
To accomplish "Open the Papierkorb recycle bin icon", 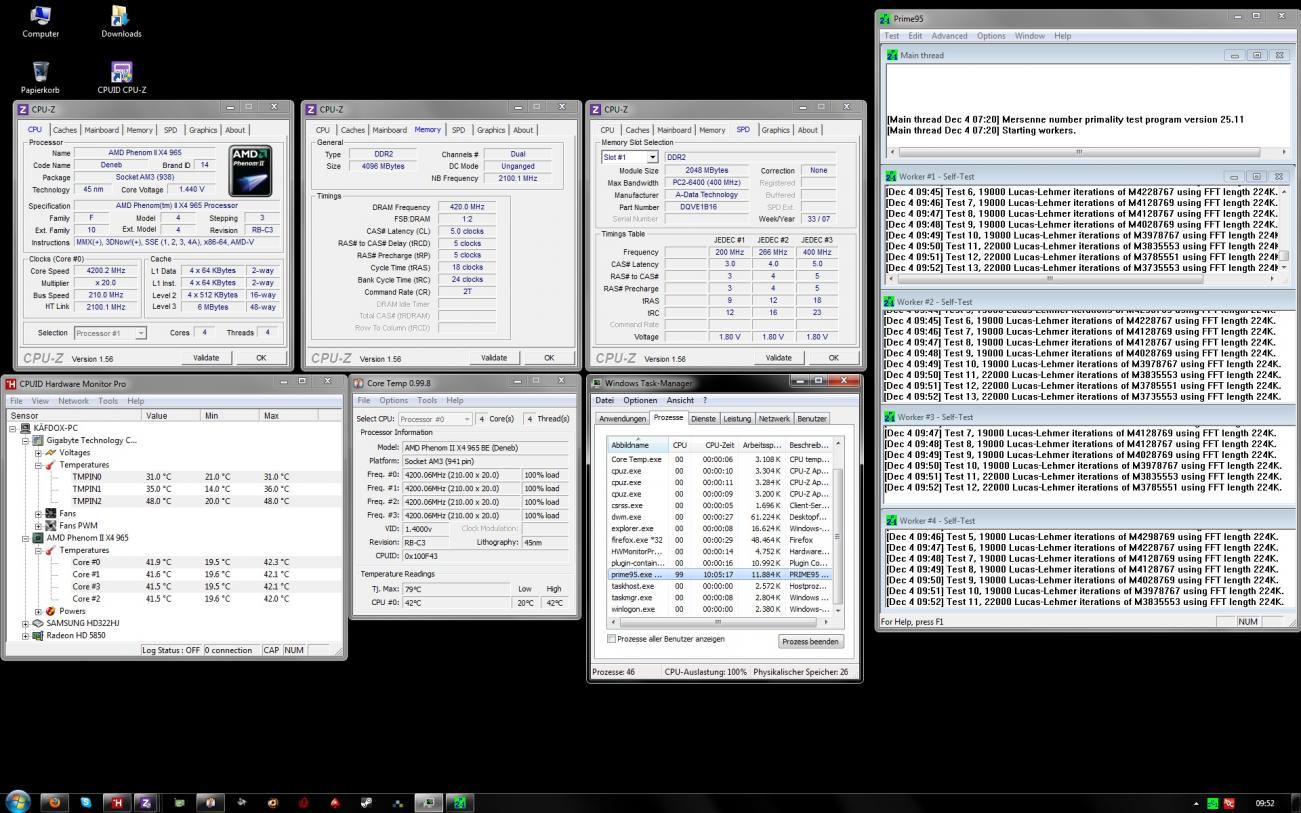I will point(40,76).
